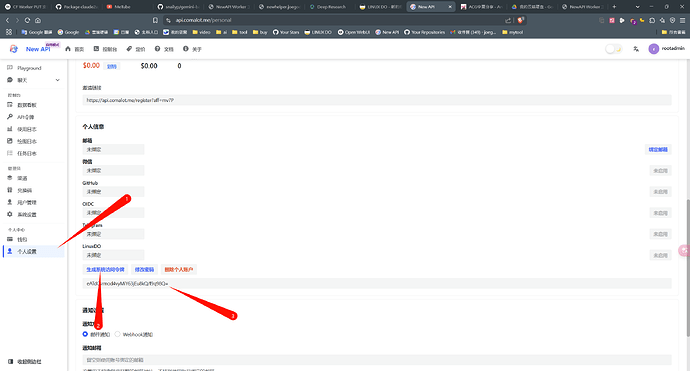Click the language translate icon
The width and height of the screenshot is (690, 371).
[636, 49]
